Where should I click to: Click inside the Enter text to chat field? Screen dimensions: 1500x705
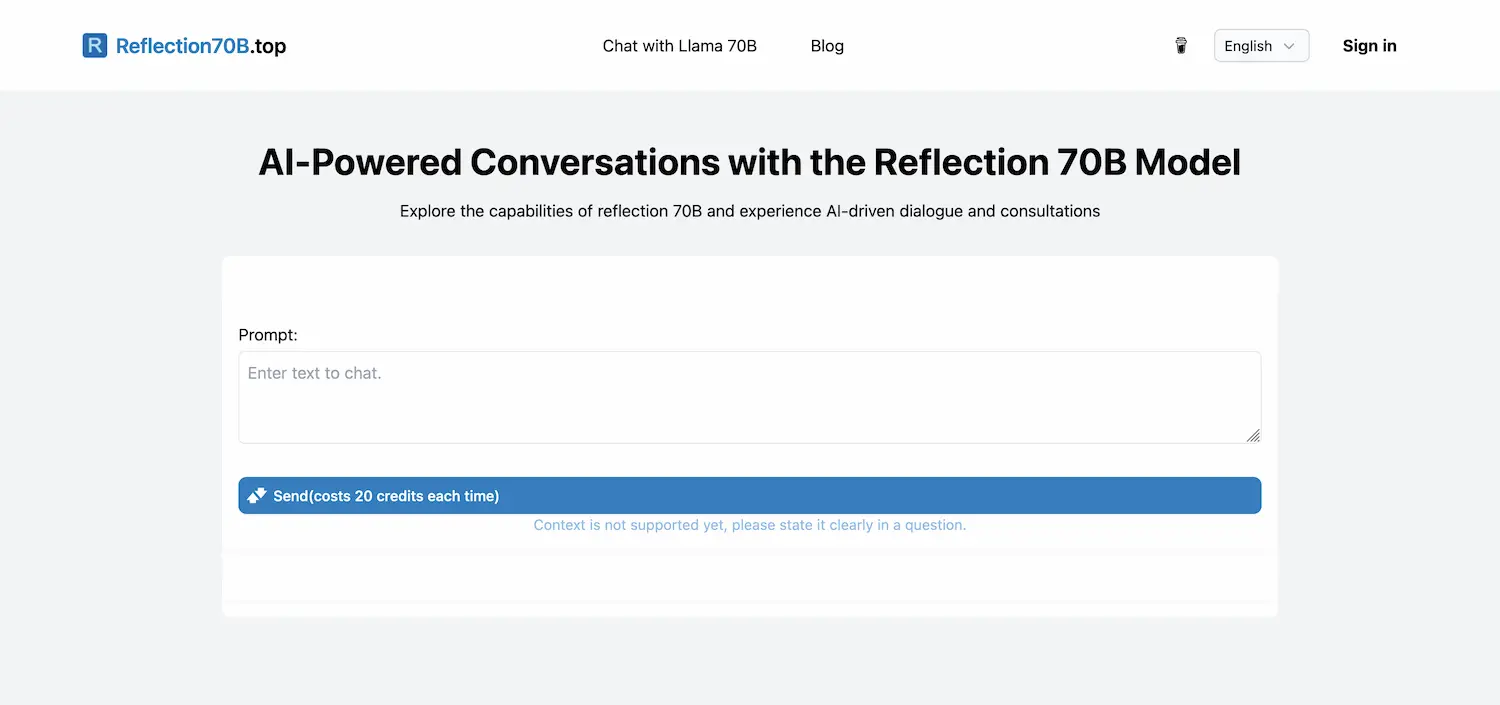(x=749, y=396)
